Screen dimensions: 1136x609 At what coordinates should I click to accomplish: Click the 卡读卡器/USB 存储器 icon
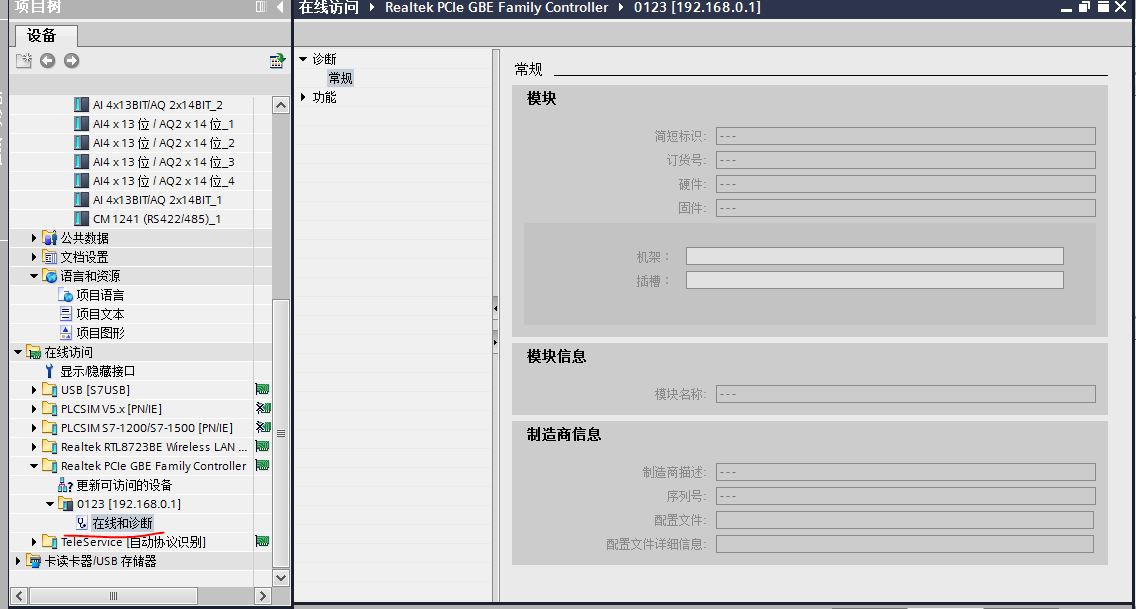click(x=33, y=560)
